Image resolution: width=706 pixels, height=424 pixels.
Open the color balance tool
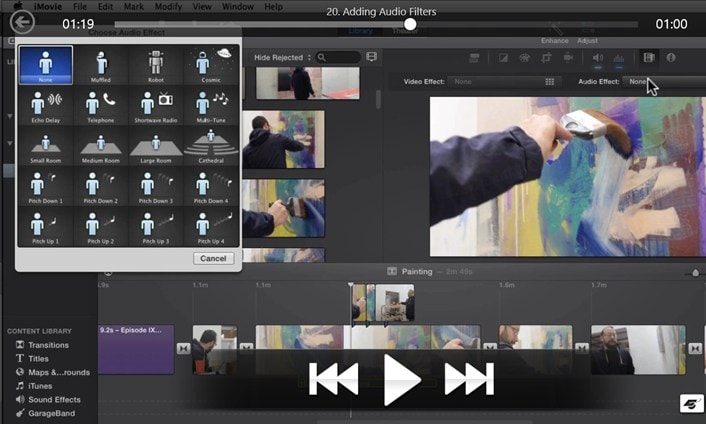pos(503,58)
